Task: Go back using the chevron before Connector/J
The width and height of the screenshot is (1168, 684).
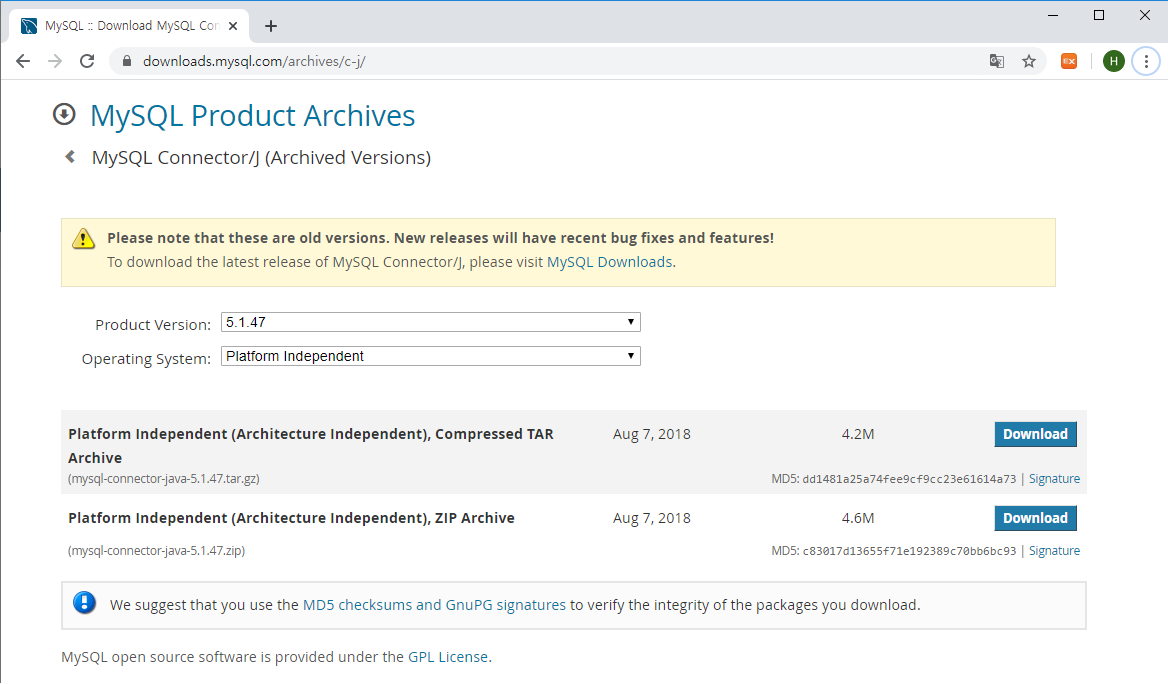Action: [70, 156]
